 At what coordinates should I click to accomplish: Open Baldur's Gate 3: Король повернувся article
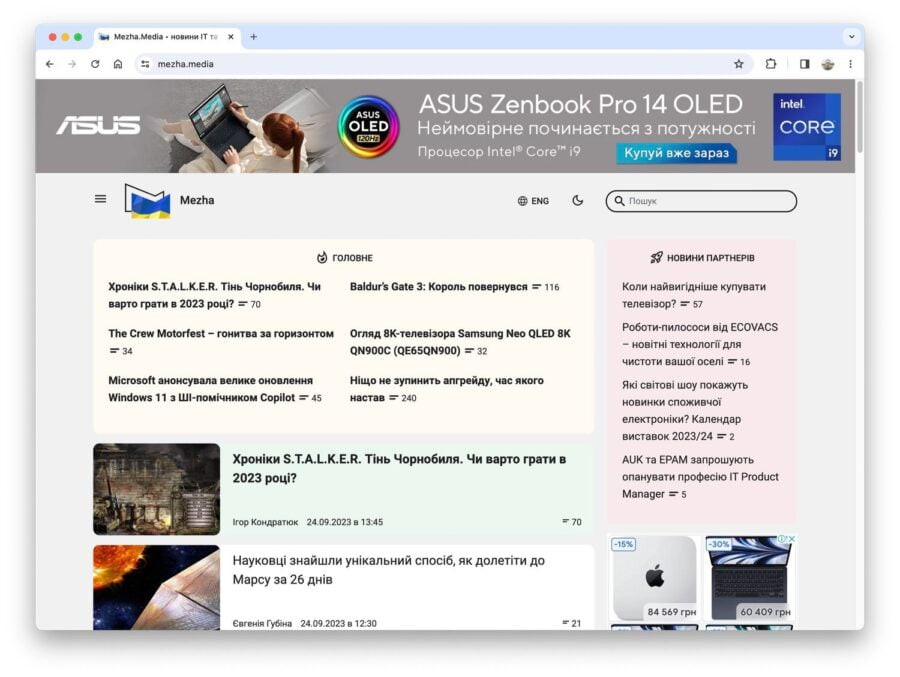(x=439, y=287)
